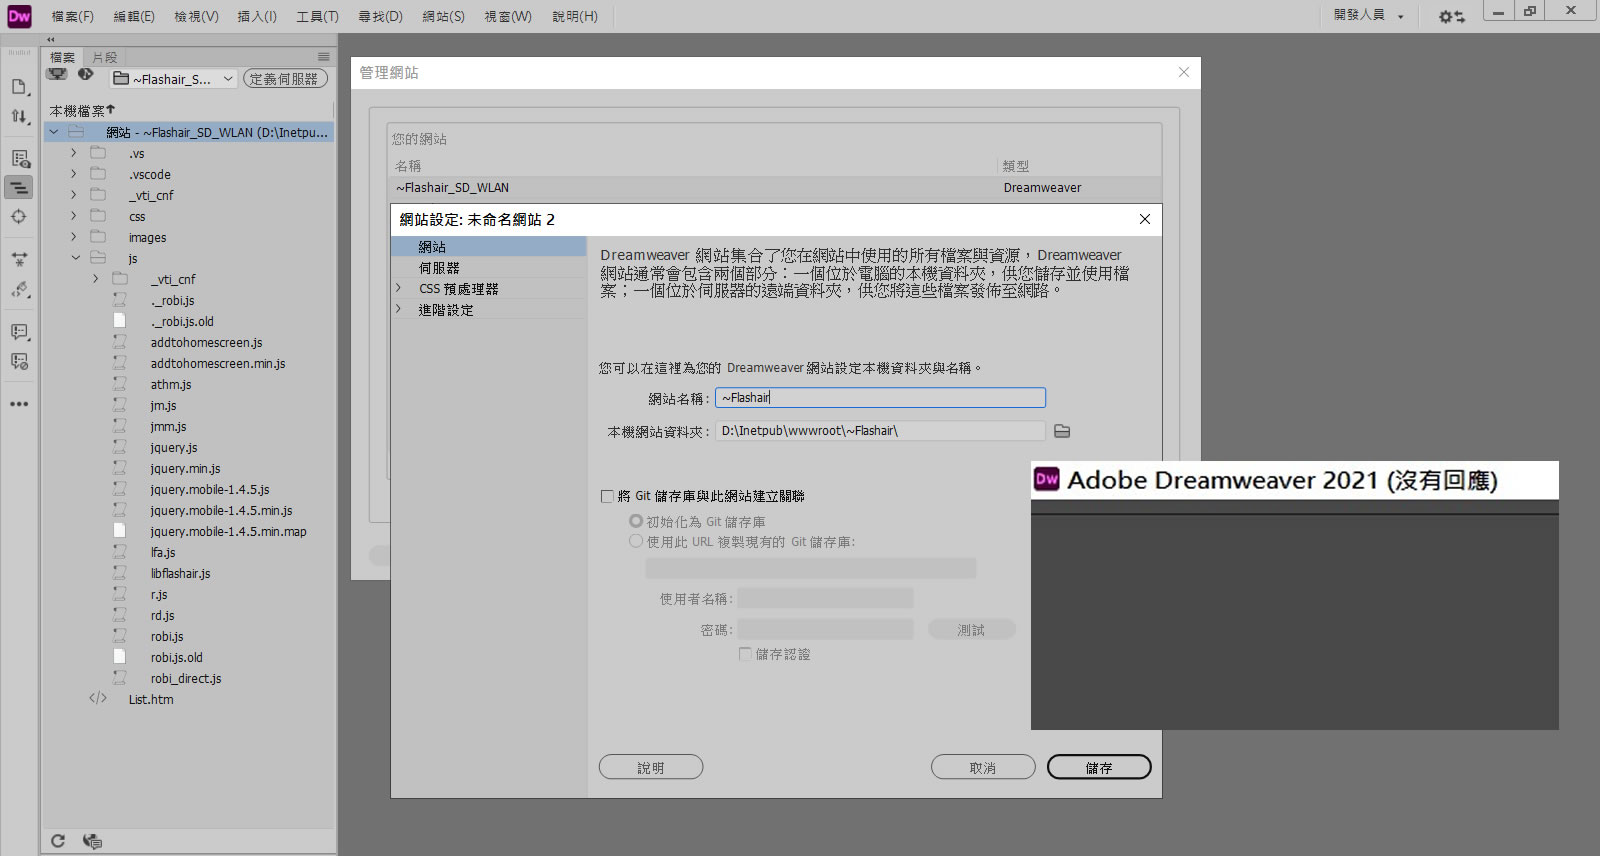Open the 網站(S) menu
This screenshot has width=1600, height=856.
443,16
